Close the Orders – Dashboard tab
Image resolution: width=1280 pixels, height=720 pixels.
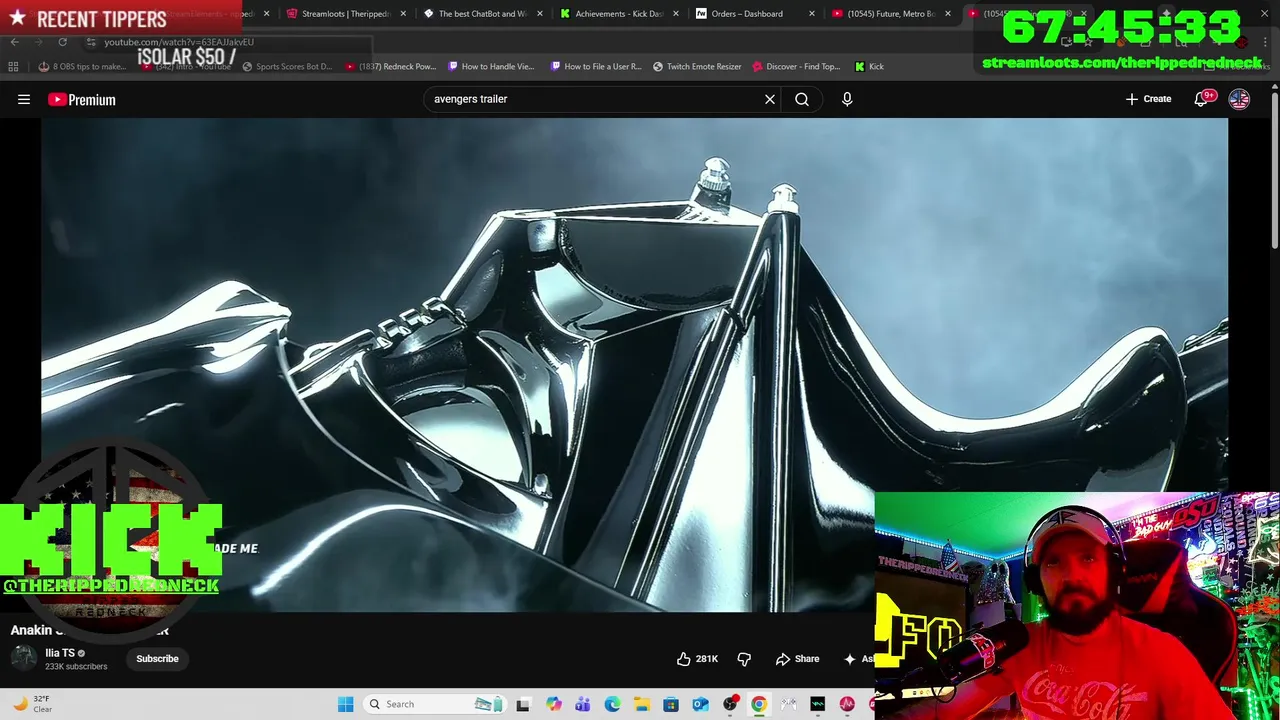coord(812,14)
